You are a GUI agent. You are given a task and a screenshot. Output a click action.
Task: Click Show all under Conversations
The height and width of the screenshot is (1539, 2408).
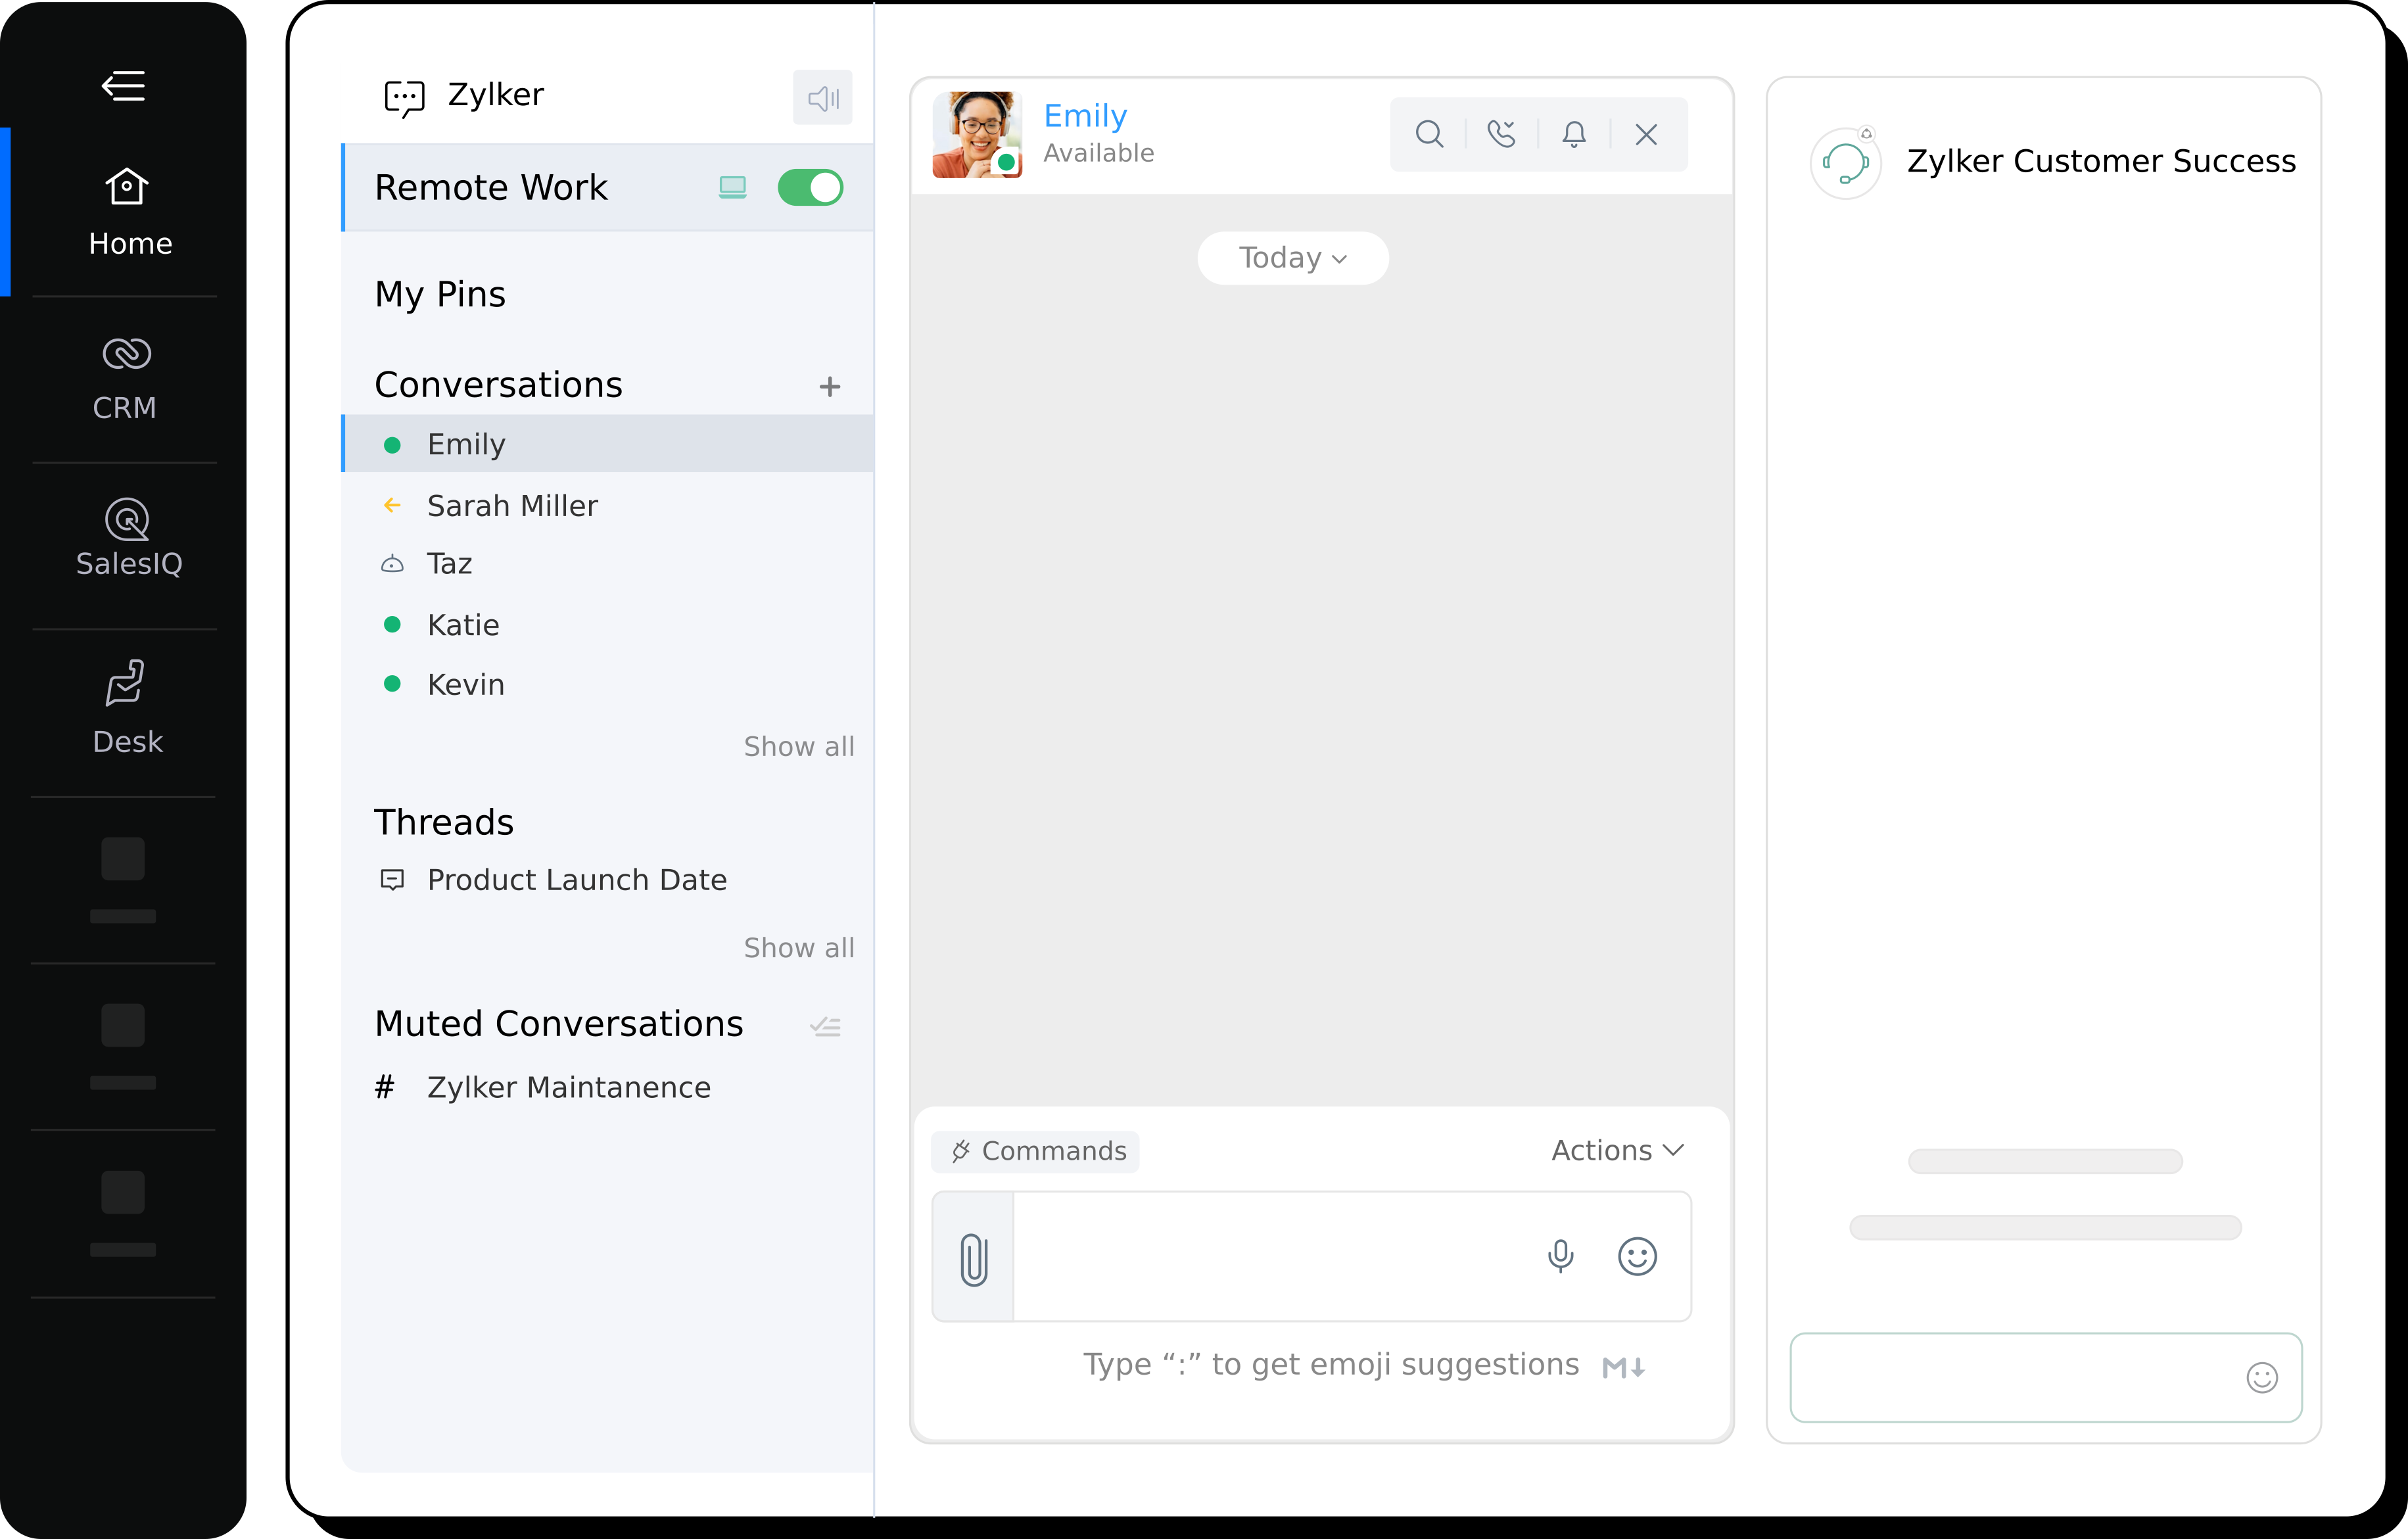pos(798,747)
